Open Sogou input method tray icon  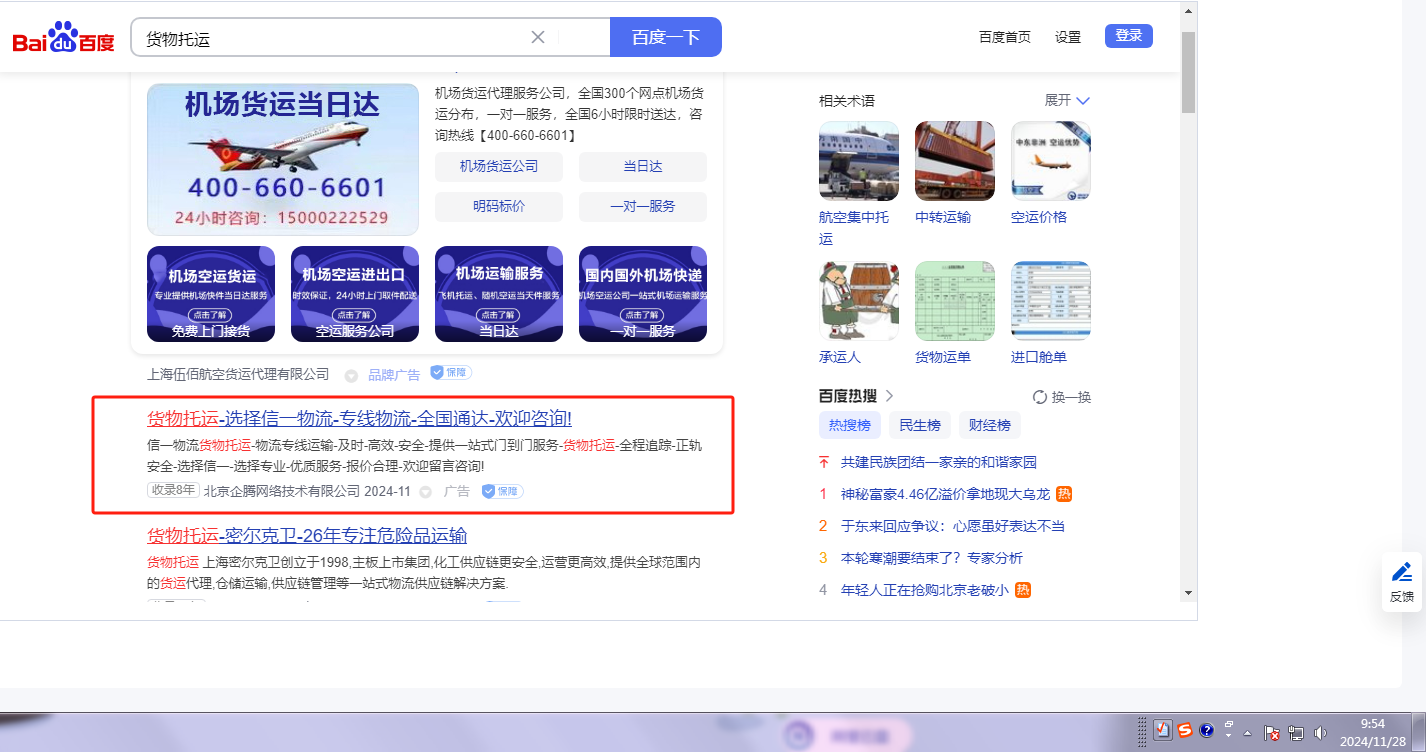point(1184,730)
